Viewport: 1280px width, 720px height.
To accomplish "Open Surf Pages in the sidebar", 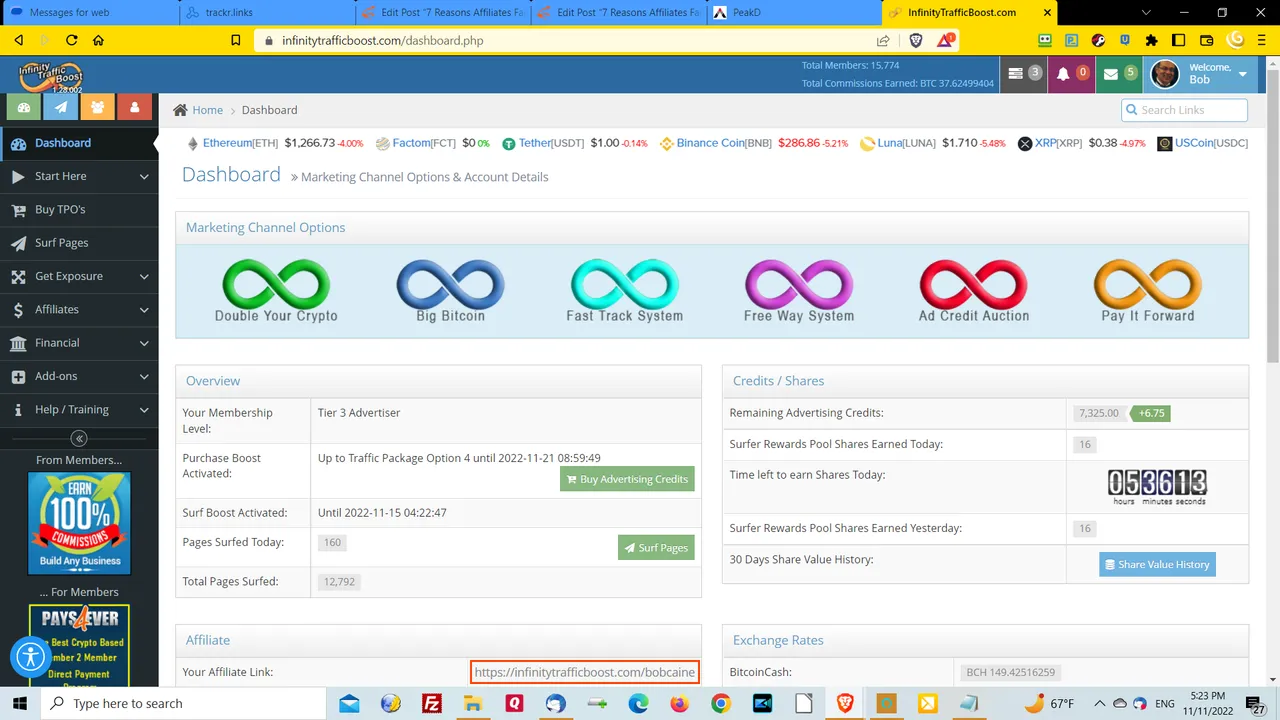I will pos(79,243).
